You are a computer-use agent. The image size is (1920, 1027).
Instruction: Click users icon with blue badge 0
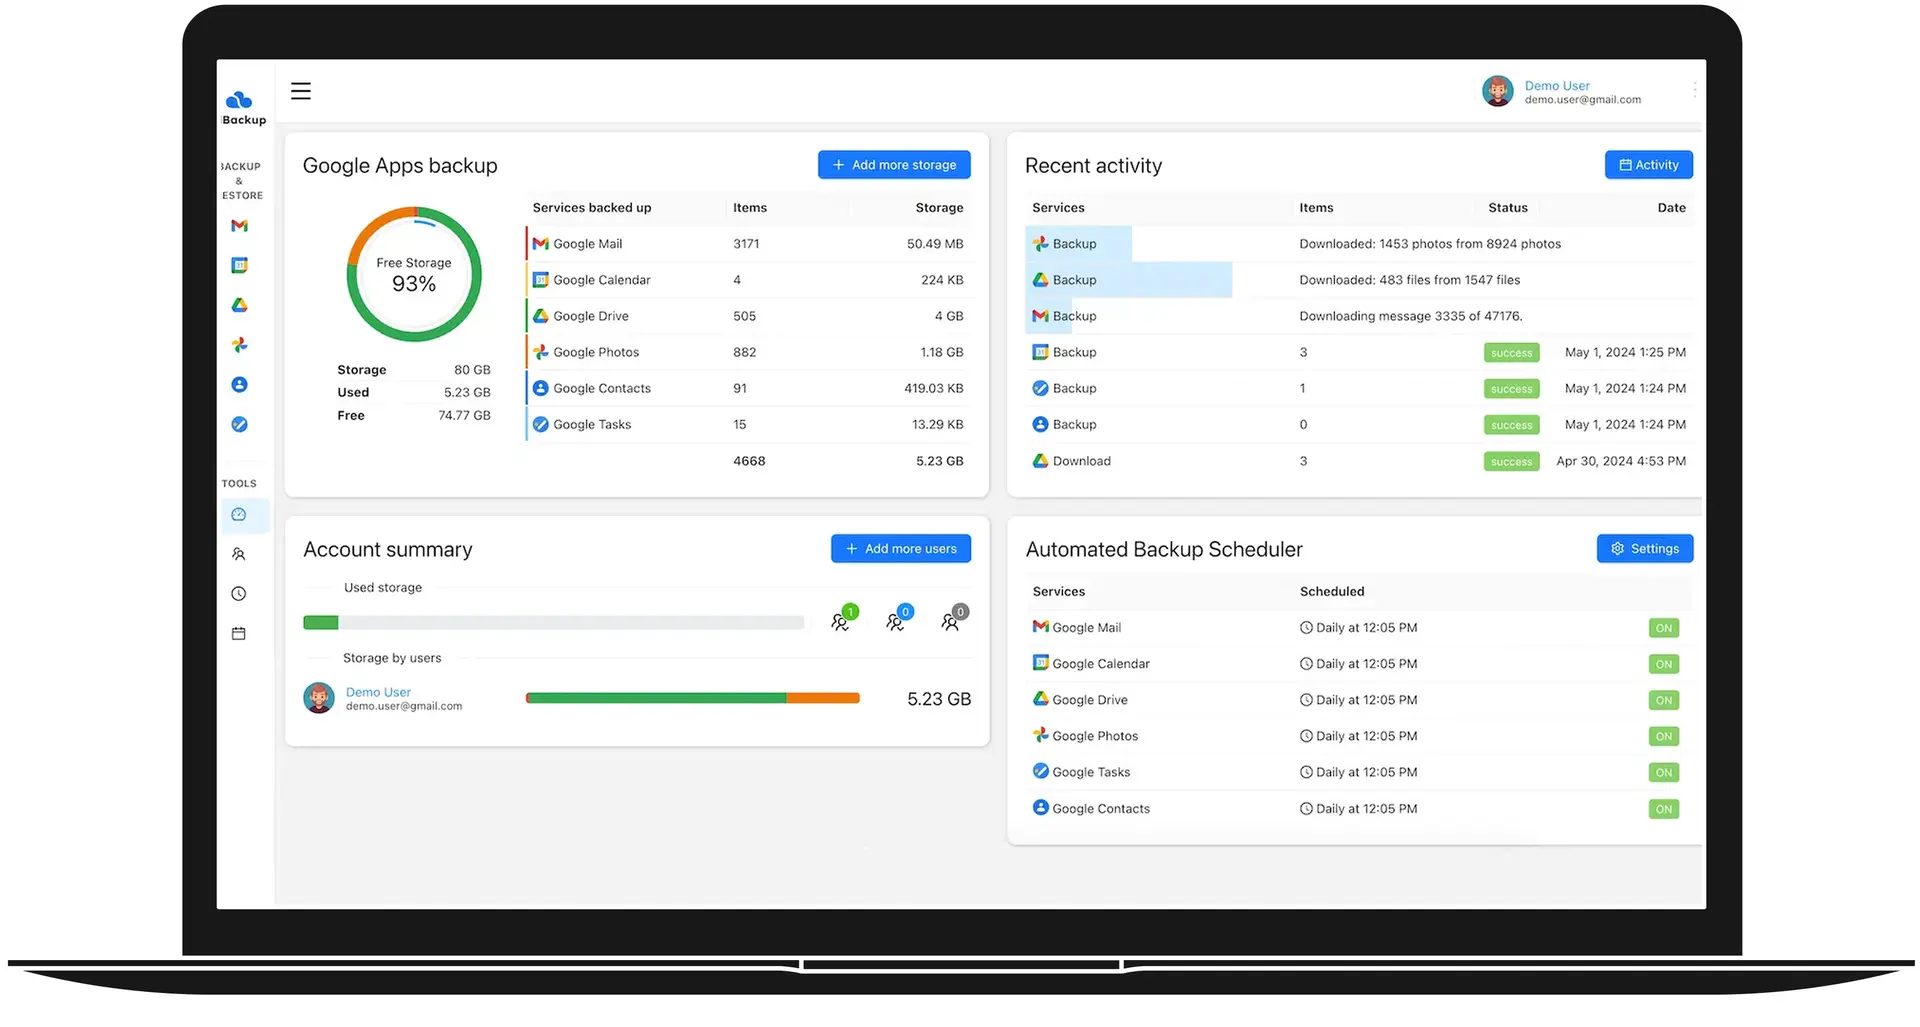click(897, 619)
